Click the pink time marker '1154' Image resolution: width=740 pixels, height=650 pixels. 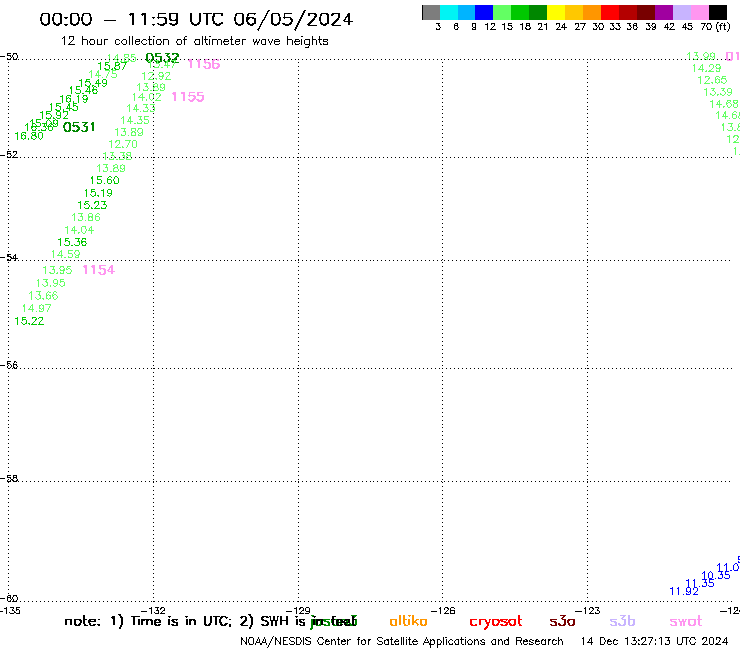tap(98, 270)
